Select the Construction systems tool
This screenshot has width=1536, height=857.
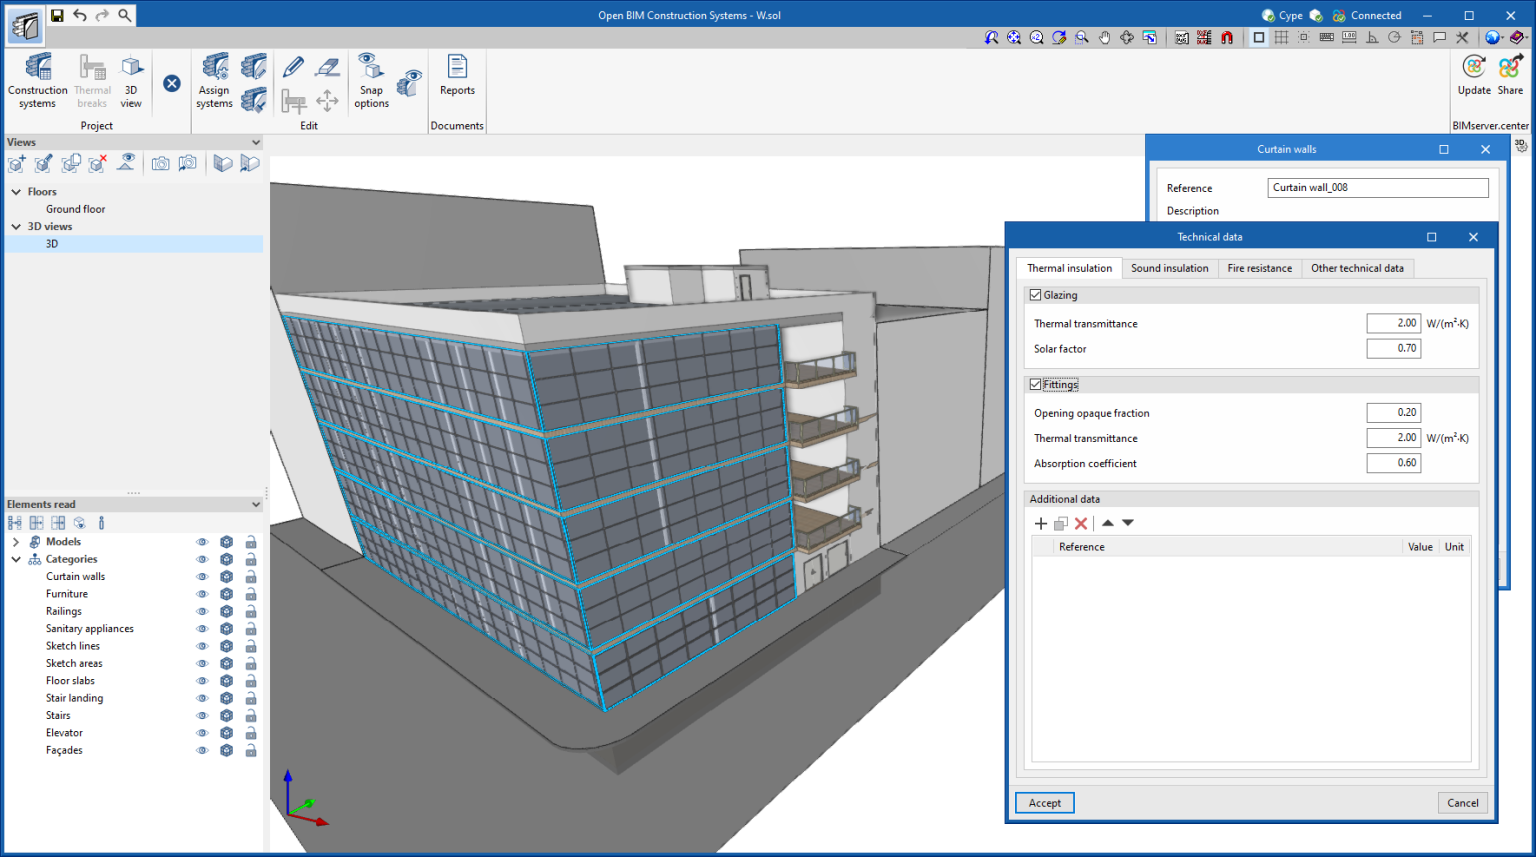pyautogui.click(x=37, y=80)
